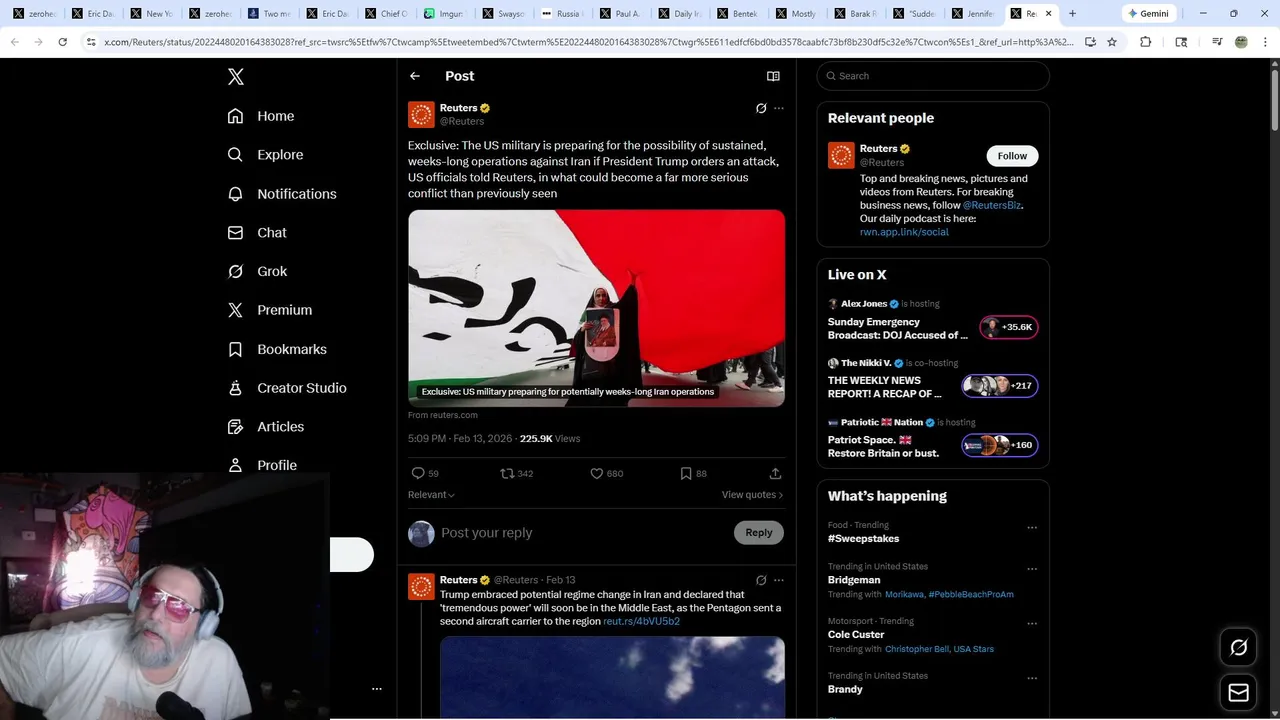This screenshot has height=720, width=1280.
Task: Open Christopher Bell, USA Stars trend link
Action: [x=939, y=649]
